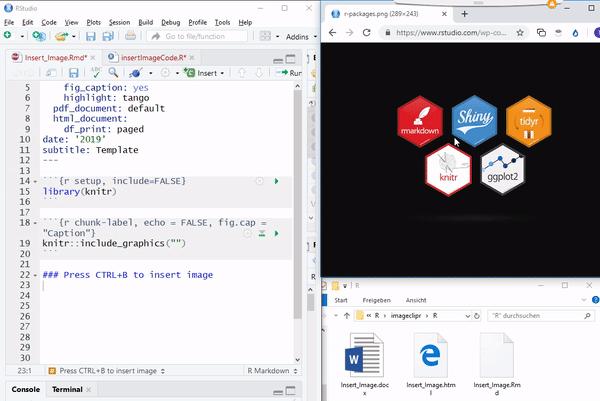
Task: Collapse the heading fold on line 22
Action: click(35, 275)
